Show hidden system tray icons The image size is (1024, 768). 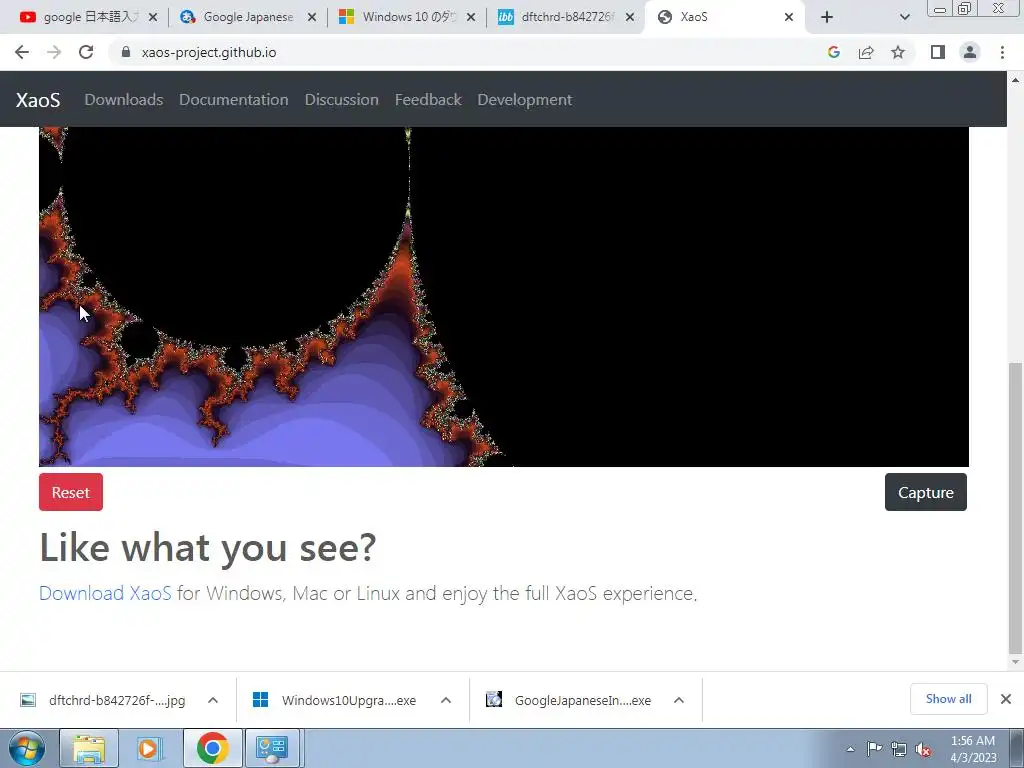point(850,749)
